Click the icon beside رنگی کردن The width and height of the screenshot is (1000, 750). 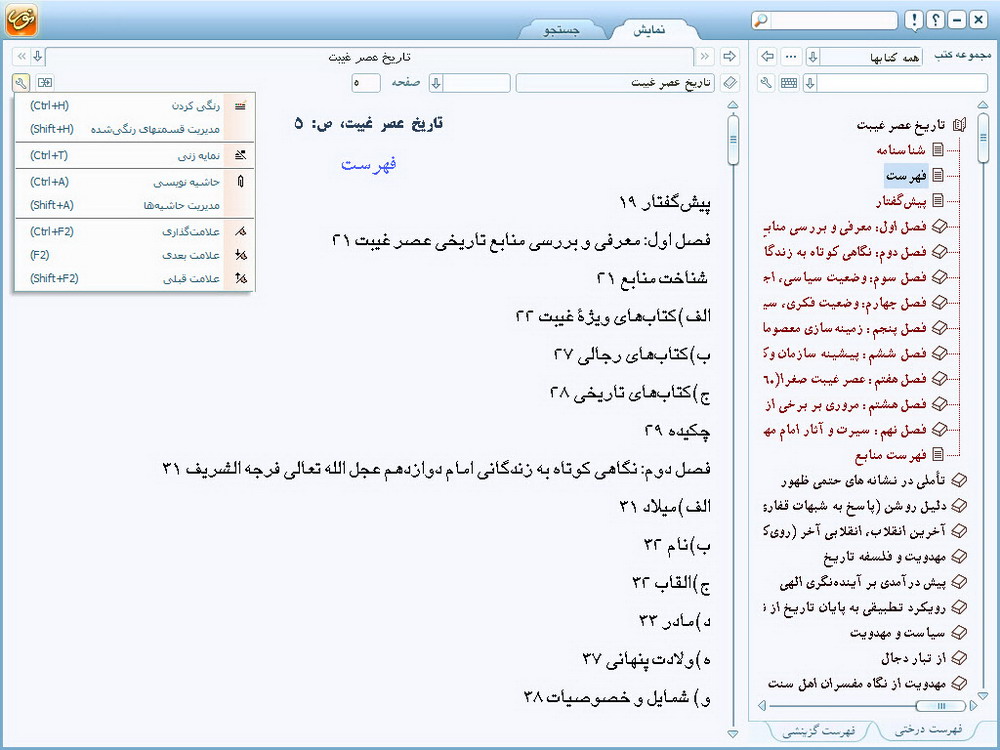(240, 106)
